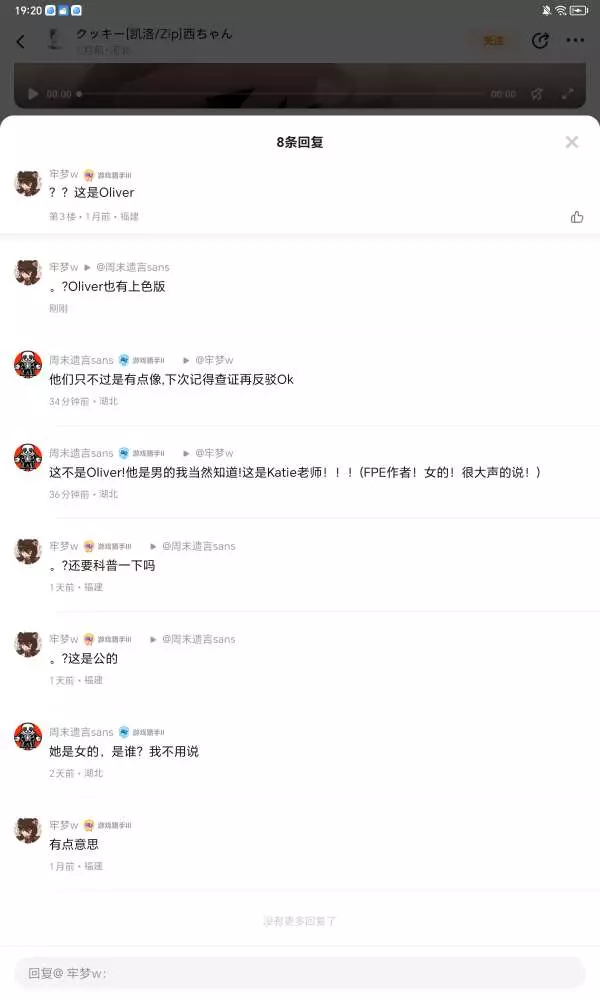Image resolution: width=600 pixels, height=1000 pixels.
Task: Click the video progress slider
Action: pos(281,94)
